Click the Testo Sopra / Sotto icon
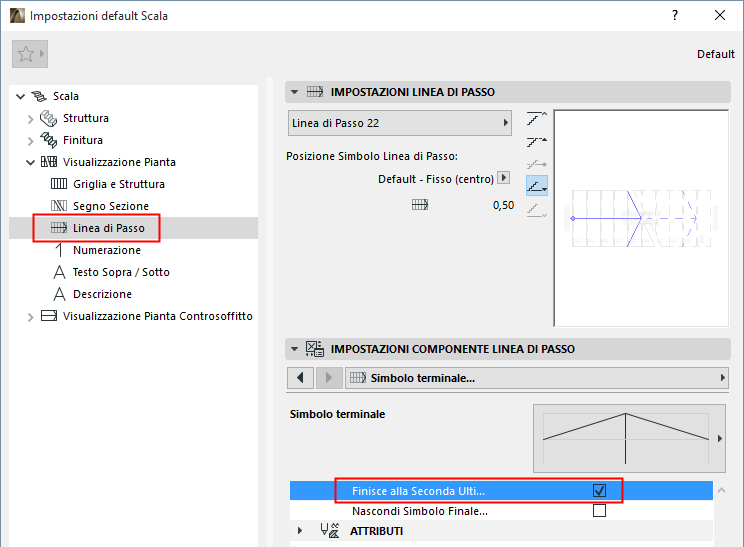 coord(59,272)
